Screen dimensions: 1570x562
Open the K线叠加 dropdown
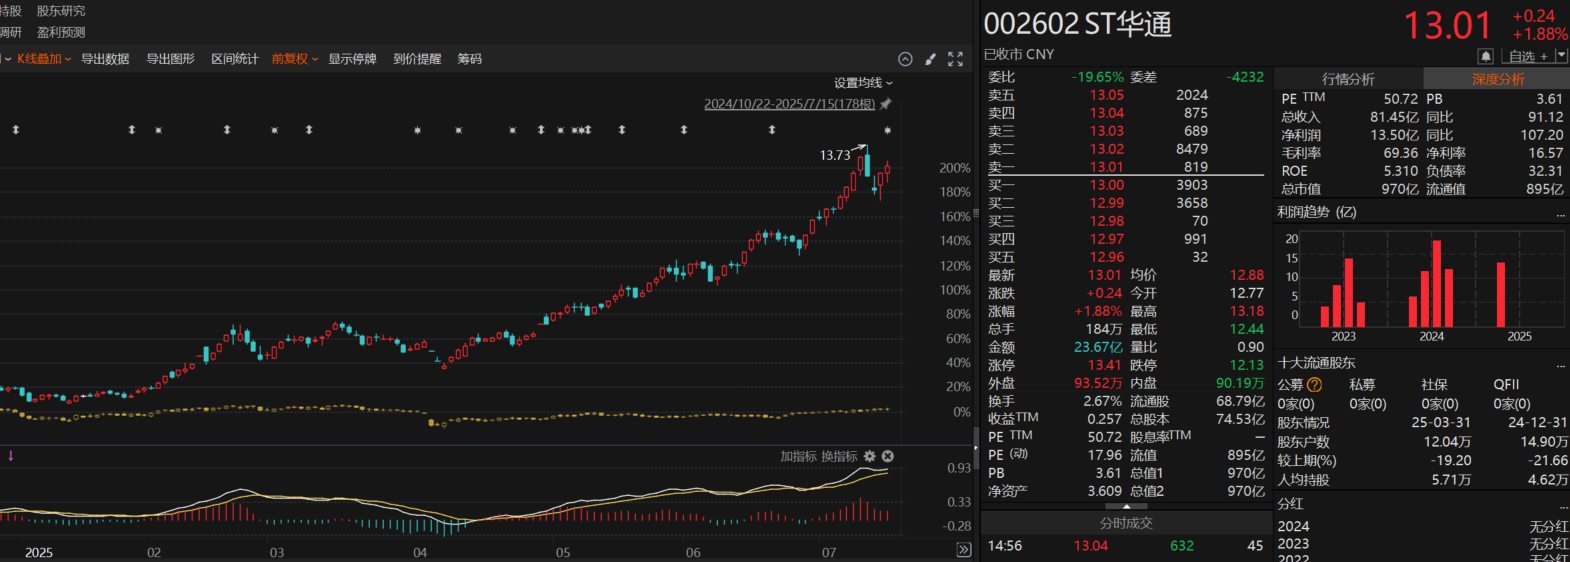[x=44, y=59]
